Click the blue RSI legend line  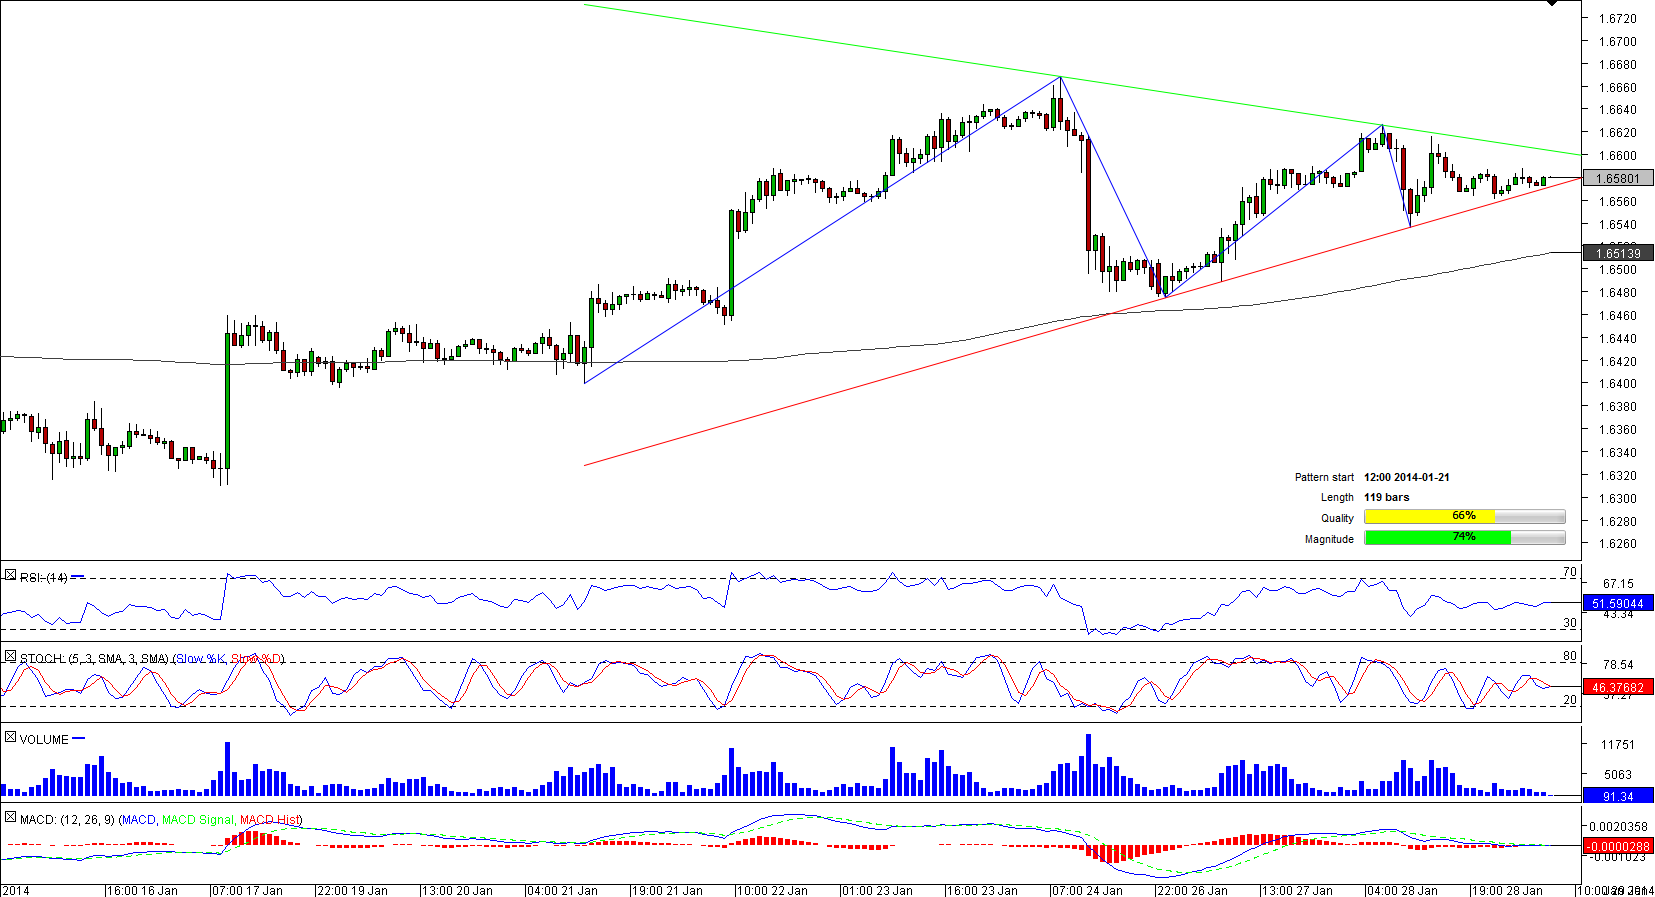click(78, 577)
